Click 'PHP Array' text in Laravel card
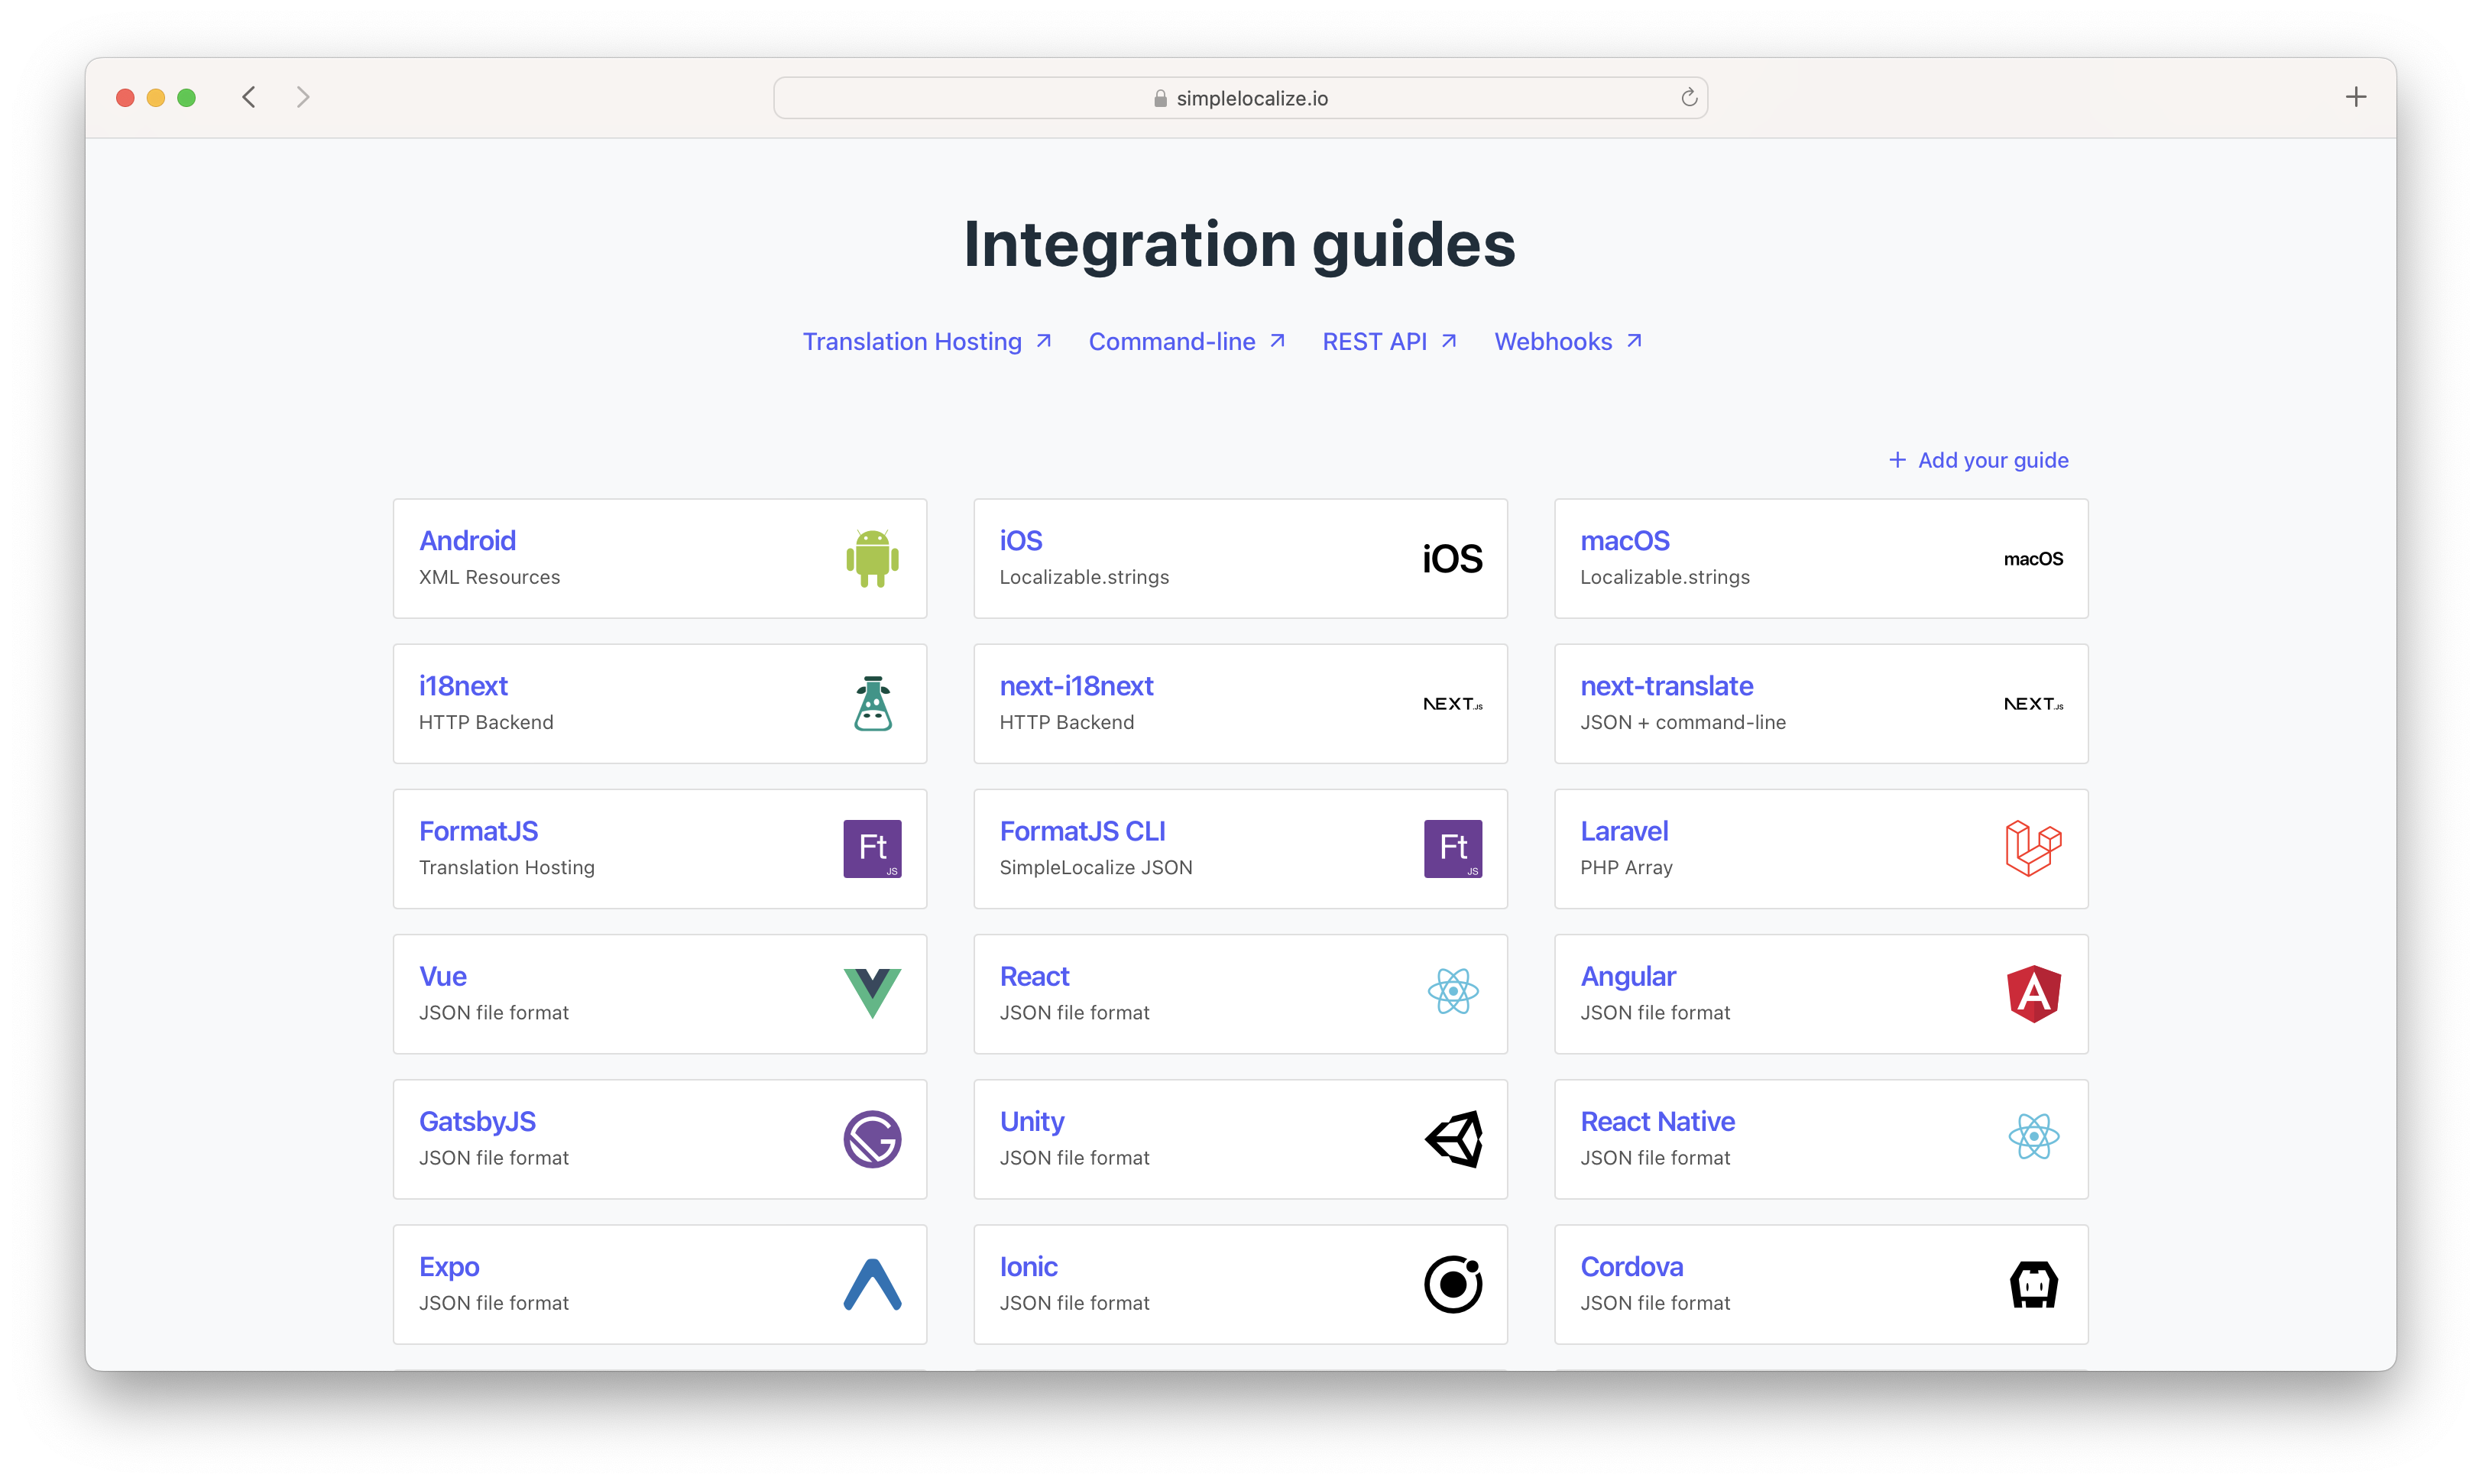This screenshot has height=1484, width=2482. click(x=1626, y=867)
